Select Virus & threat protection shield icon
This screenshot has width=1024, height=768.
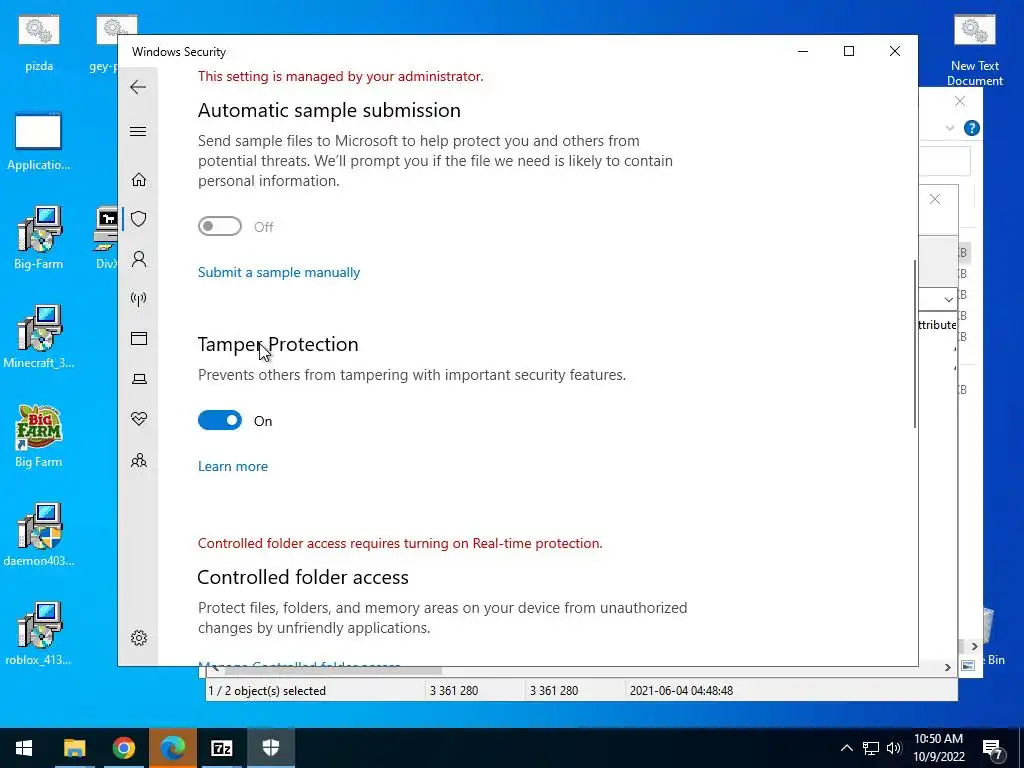[x=138, y=219]
